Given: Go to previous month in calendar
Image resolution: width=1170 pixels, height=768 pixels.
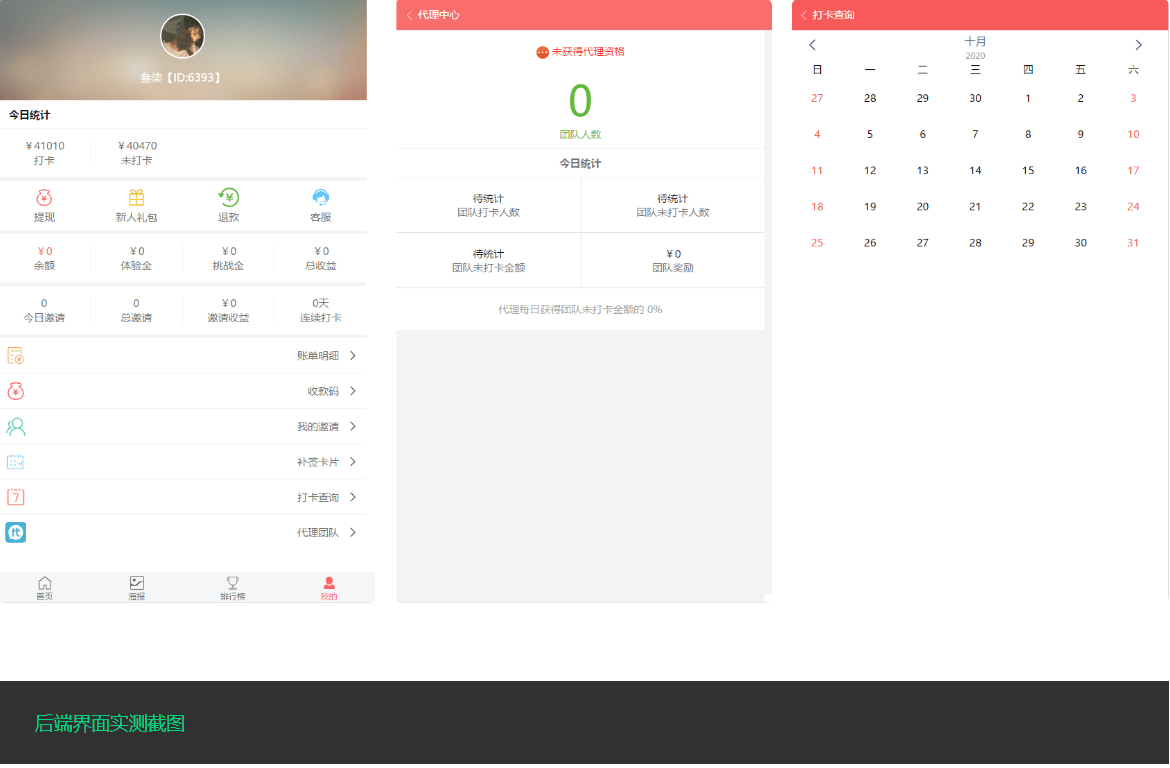Looking at the screenshot, I should (x=813, y=45).
